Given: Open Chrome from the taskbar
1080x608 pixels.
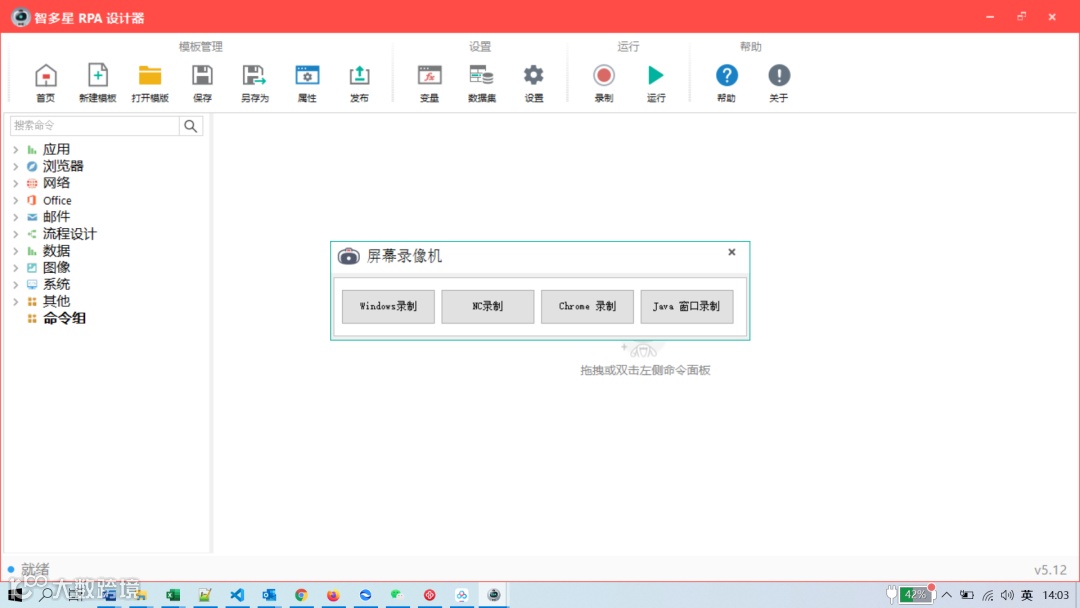Looking at the screenshot, I should pyautogui.click(x=301, y=595).
